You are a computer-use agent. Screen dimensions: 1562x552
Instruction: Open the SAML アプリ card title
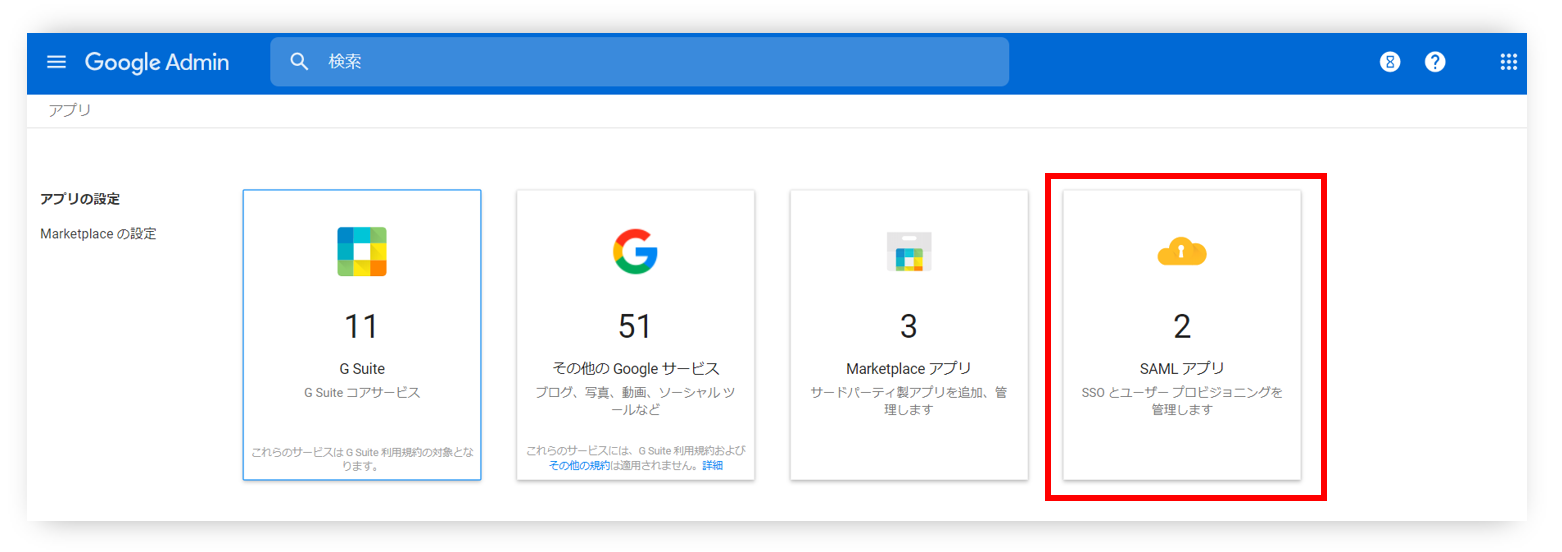pos(1182,368)
